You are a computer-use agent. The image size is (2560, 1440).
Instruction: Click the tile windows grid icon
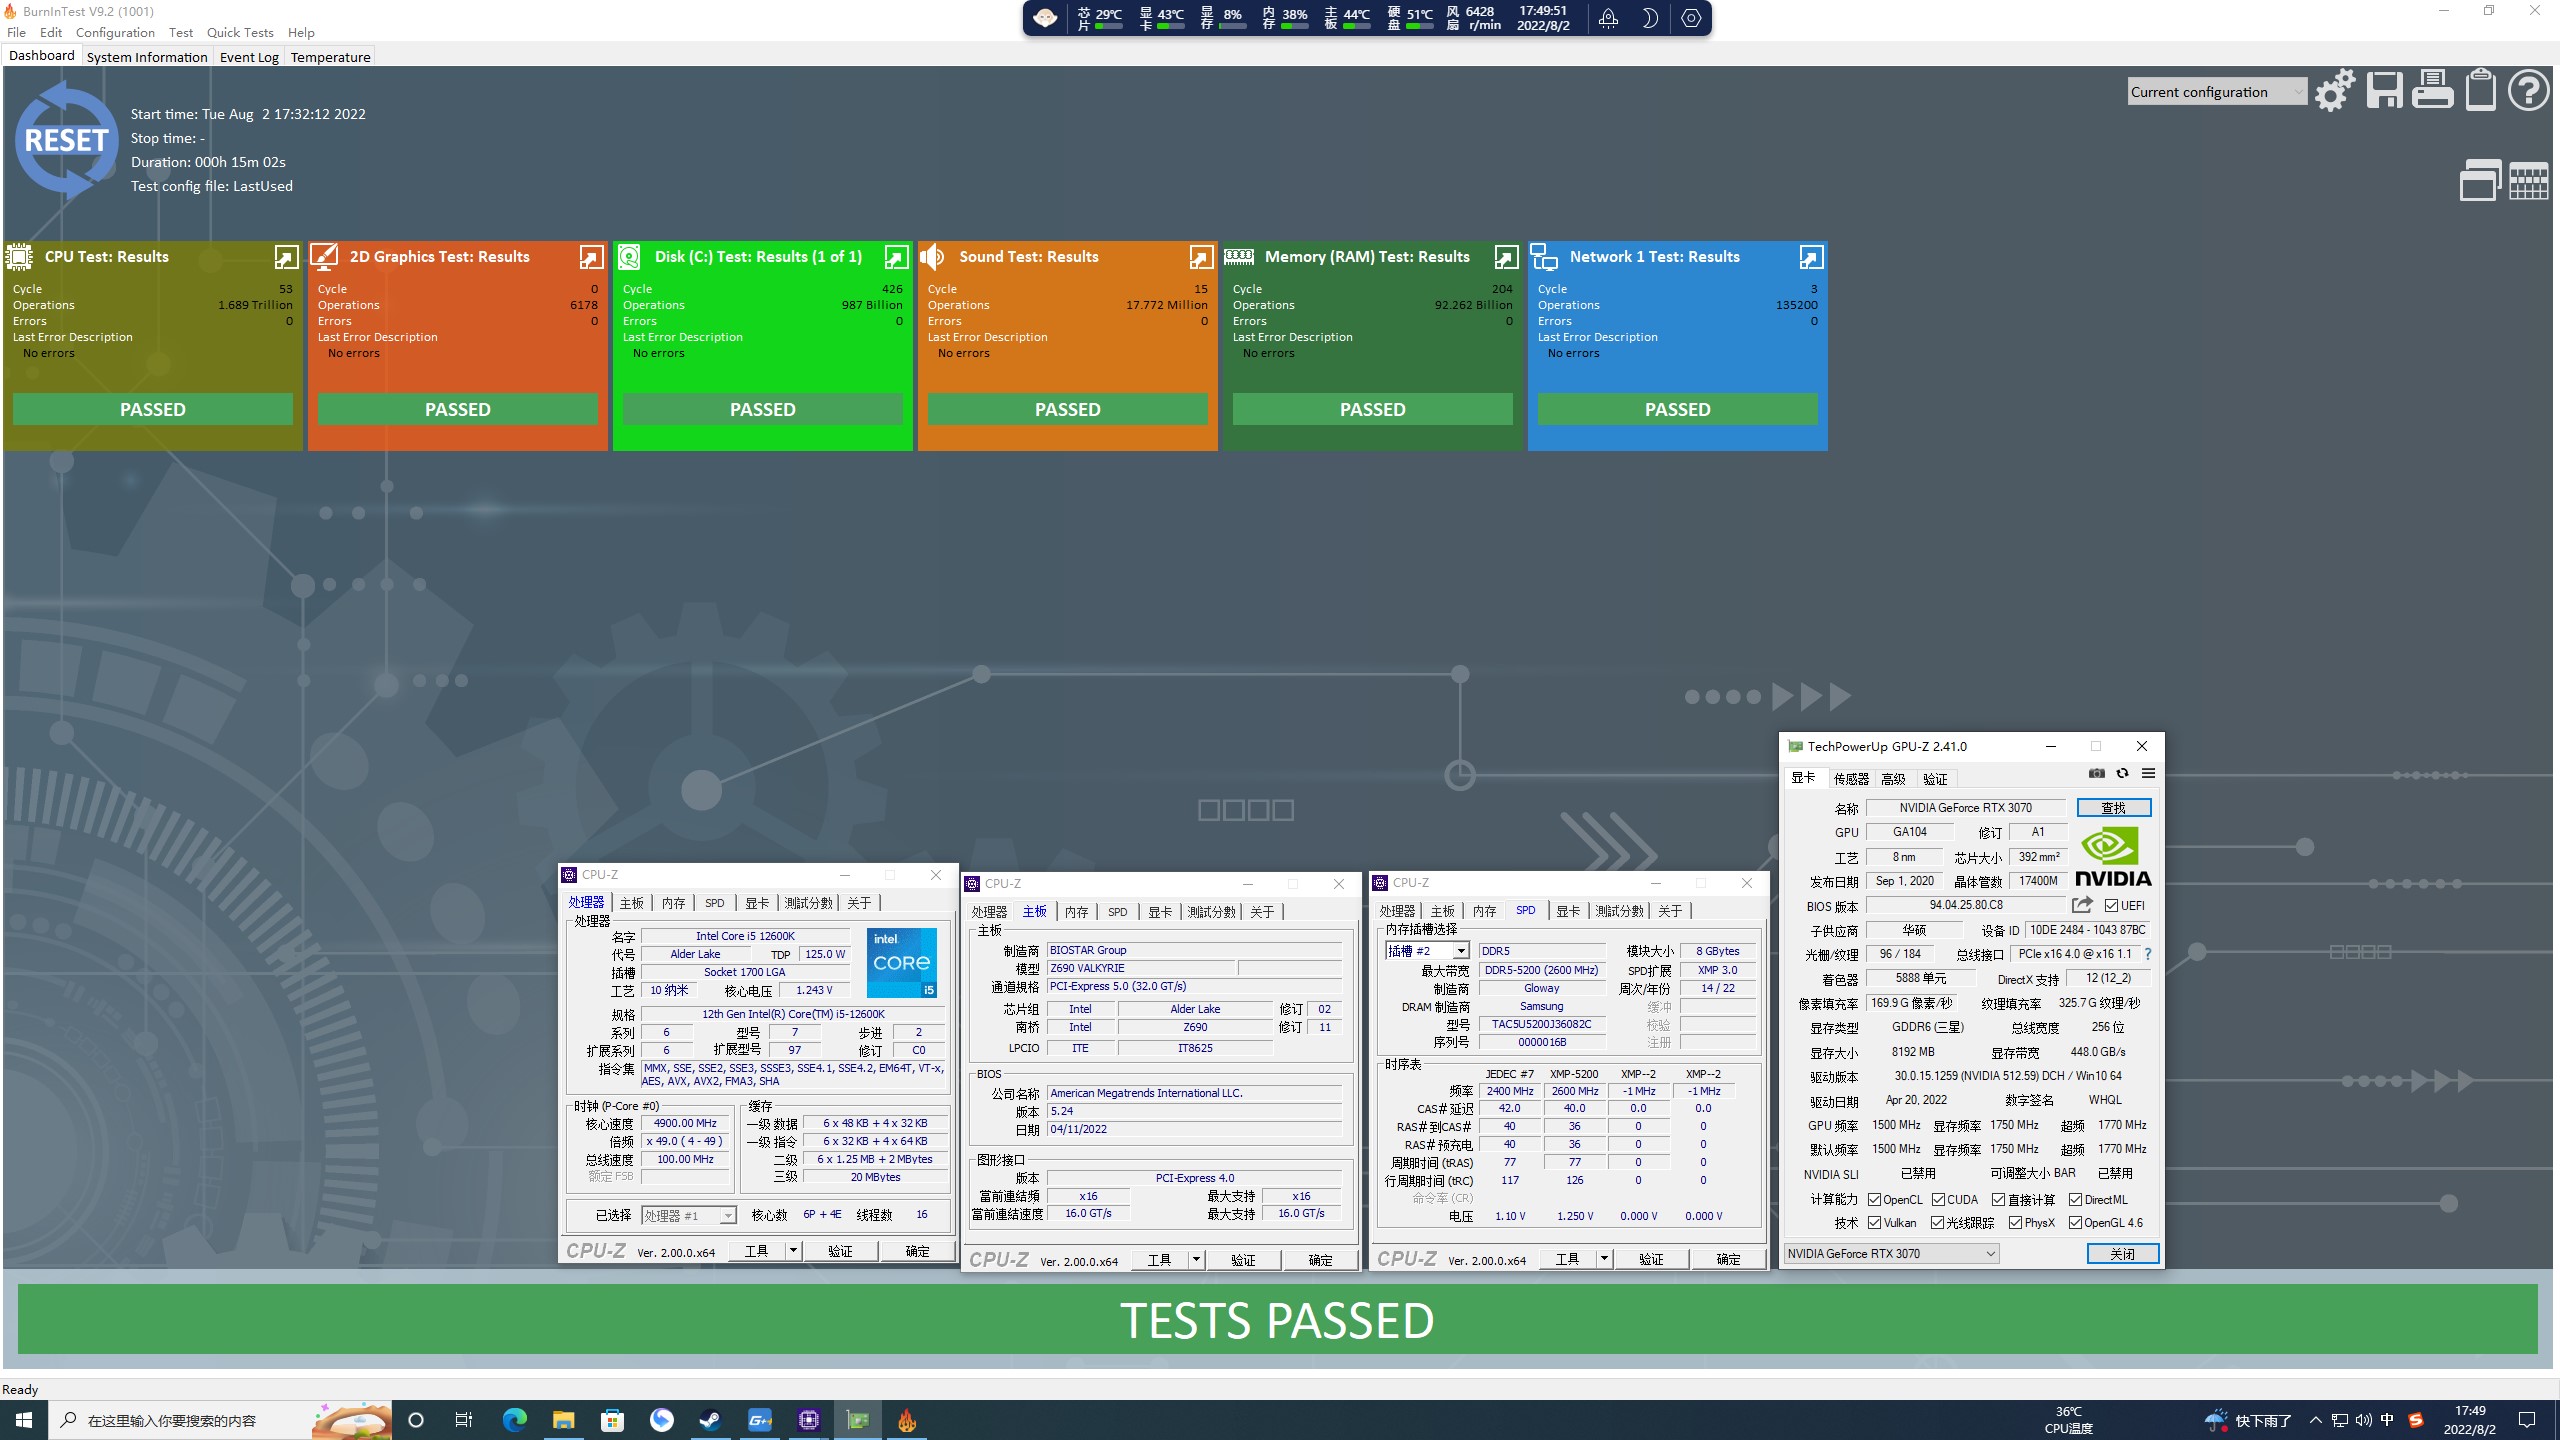(2528, 181)
